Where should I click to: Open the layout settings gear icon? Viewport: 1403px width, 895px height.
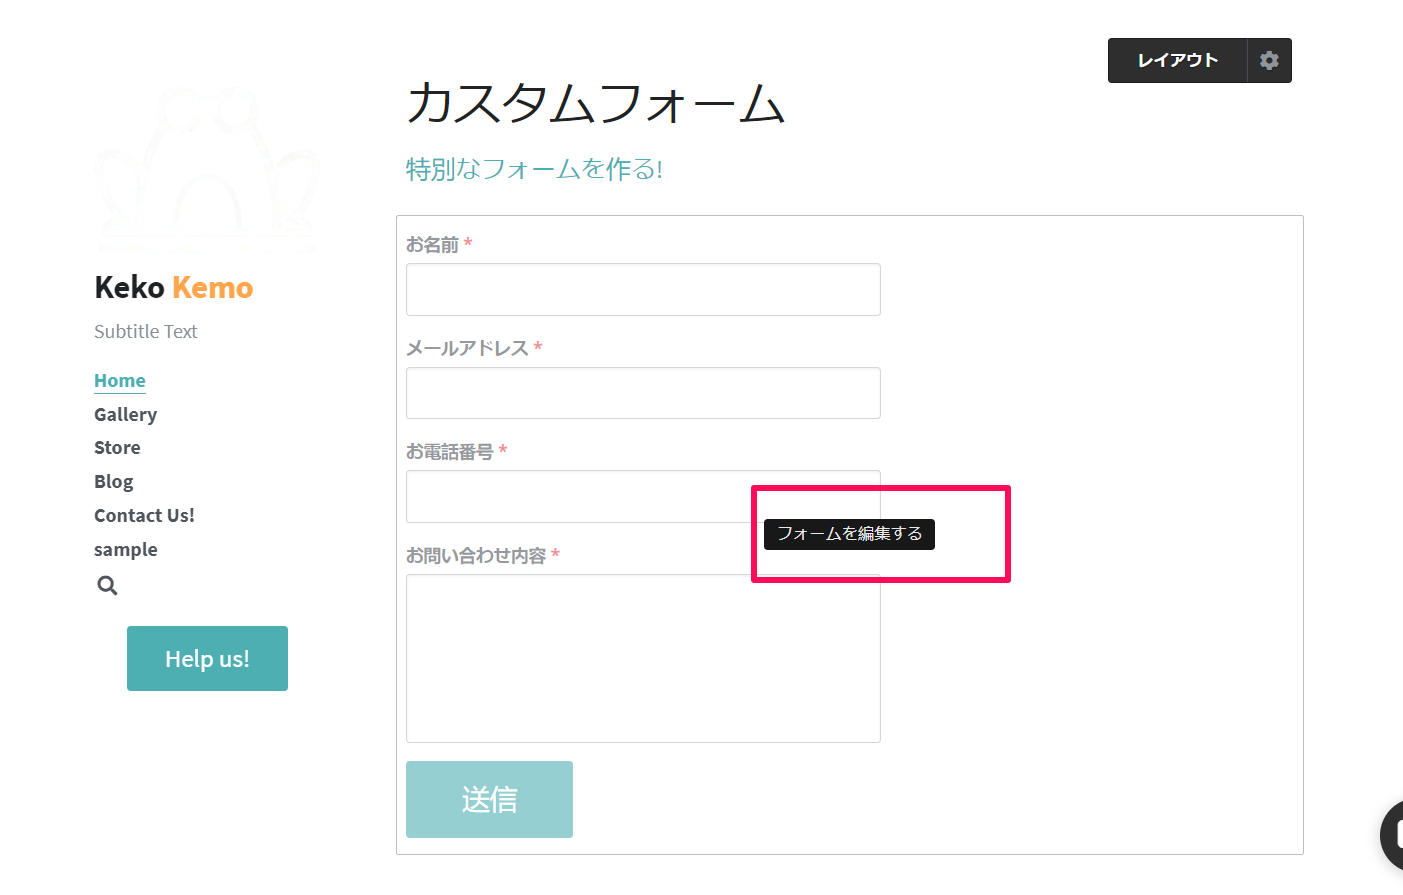point(1269,60)
